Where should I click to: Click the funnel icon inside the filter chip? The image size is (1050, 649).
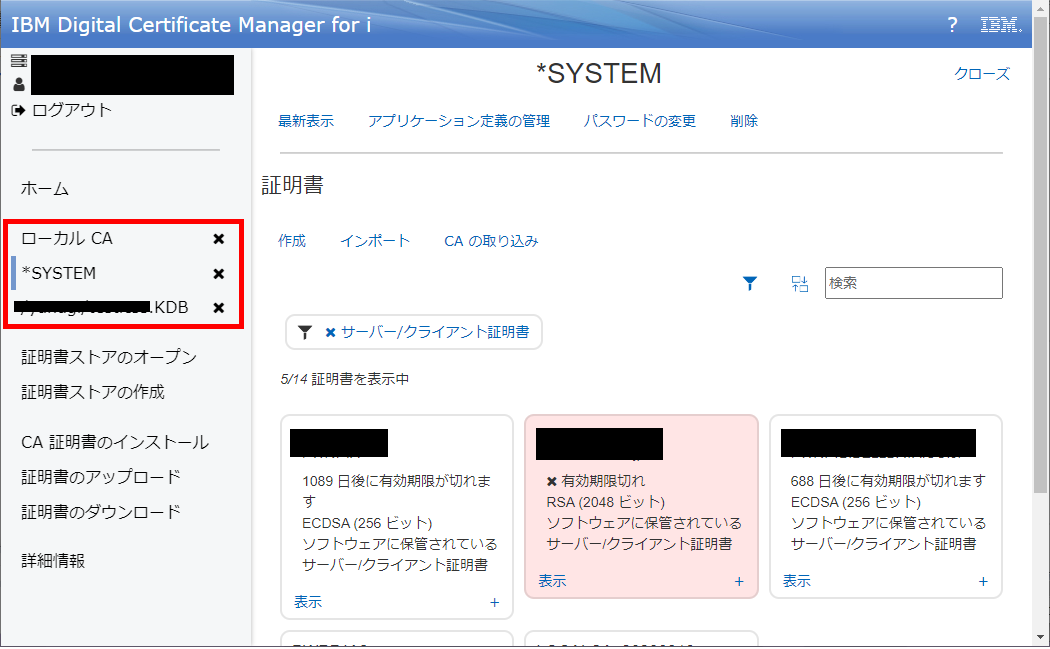[305, 332]
